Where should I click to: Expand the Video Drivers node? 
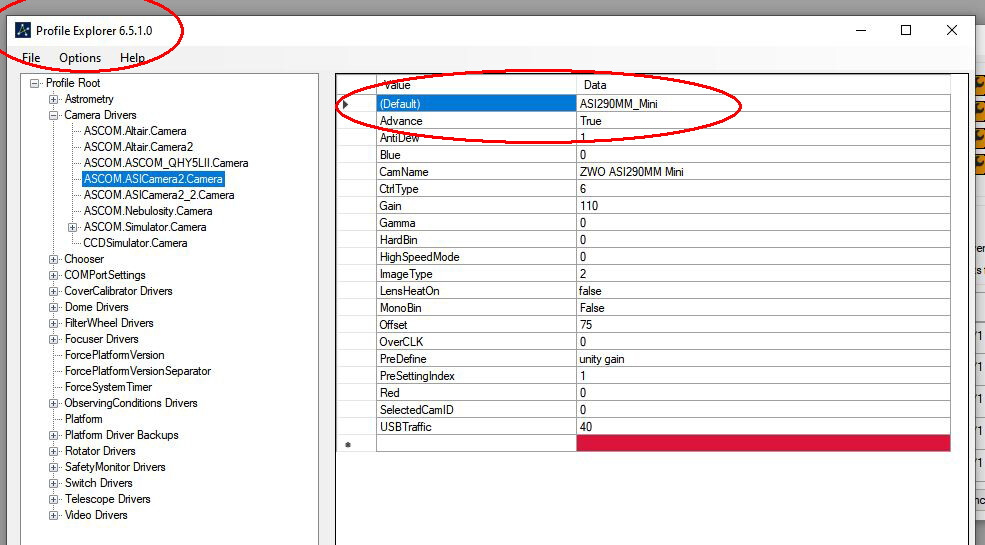[x=54, y=515]
